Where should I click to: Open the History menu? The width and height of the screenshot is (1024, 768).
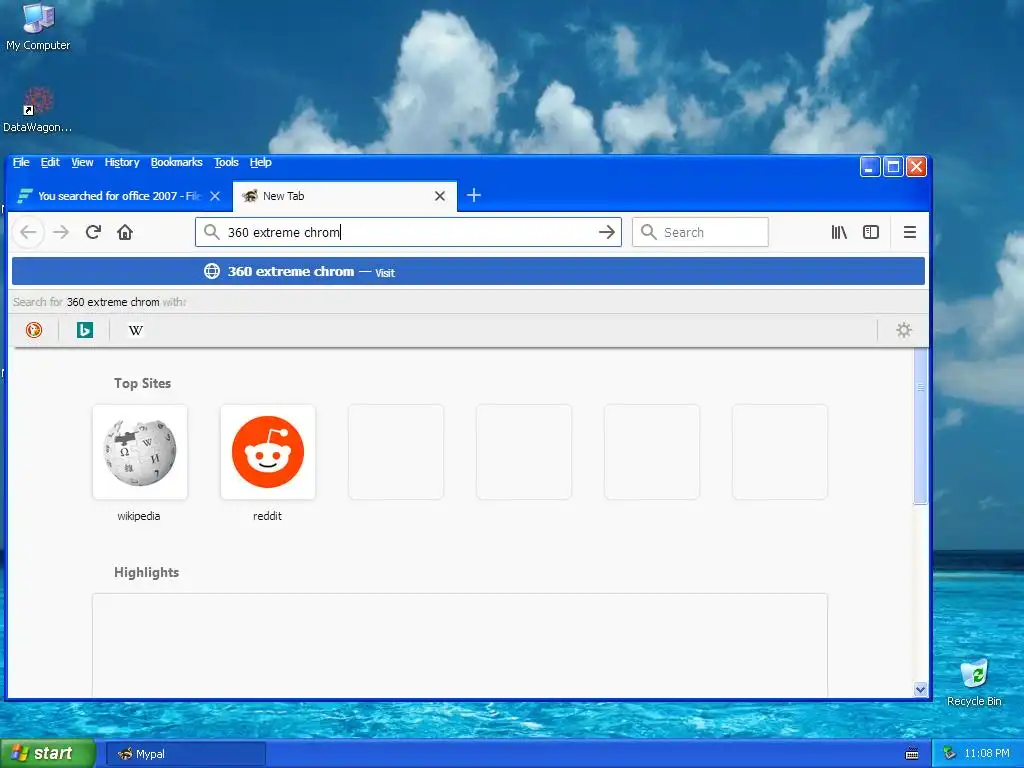[122, 162]
